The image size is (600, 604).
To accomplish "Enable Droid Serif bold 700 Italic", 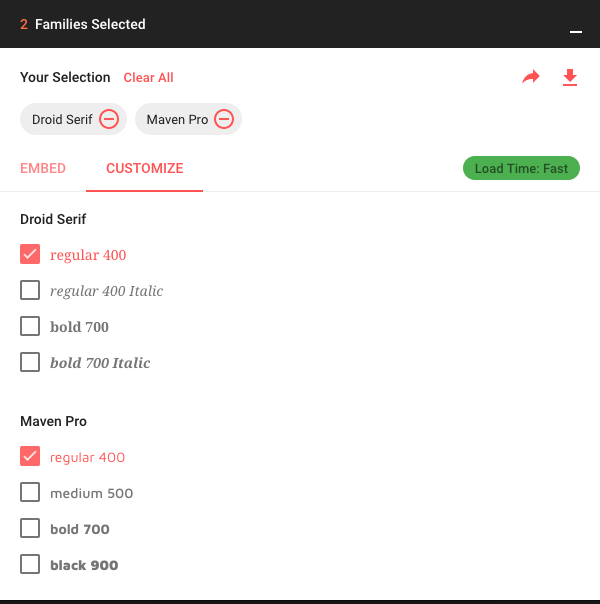I will tap(30, 362).
